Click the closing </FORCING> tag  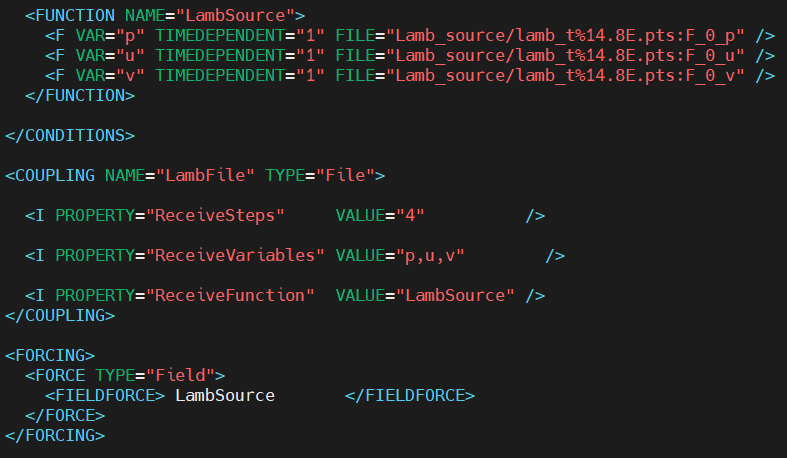pyautogui.click(x=55, y=436)
